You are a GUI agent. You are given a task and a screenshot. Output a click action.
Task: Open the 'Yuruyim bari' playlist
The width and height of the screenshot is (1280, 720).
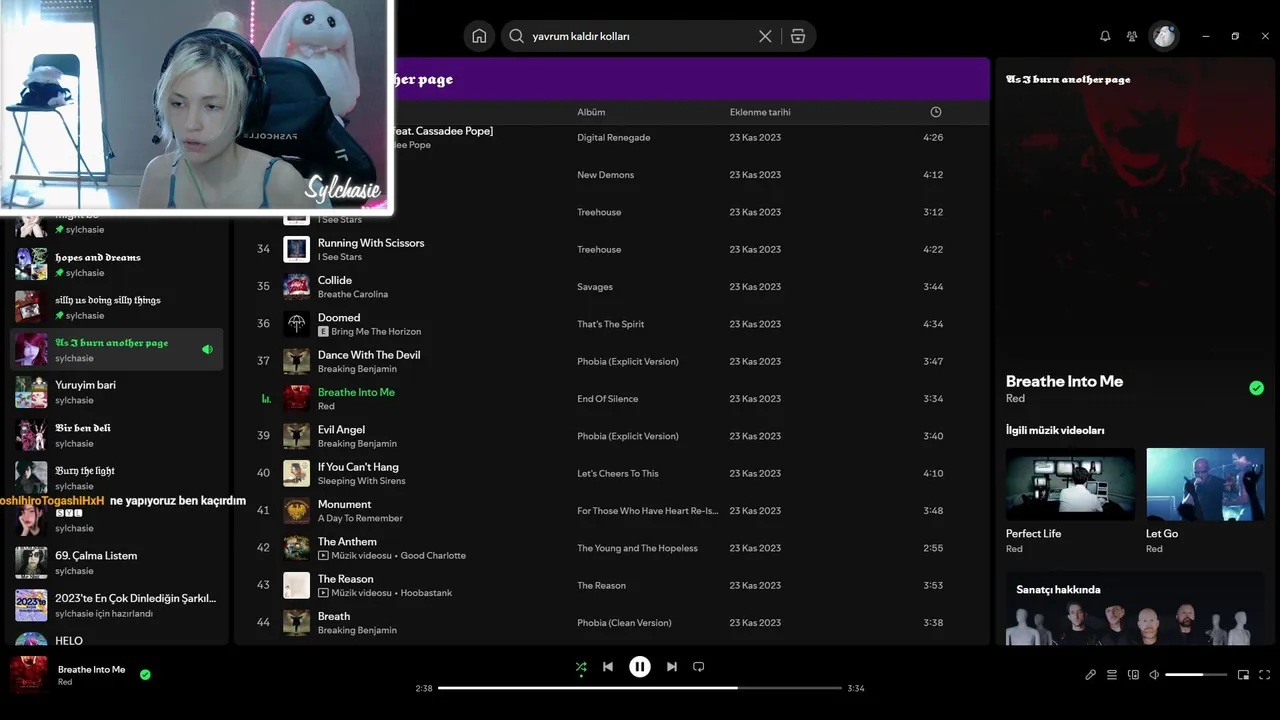(116, 392)
